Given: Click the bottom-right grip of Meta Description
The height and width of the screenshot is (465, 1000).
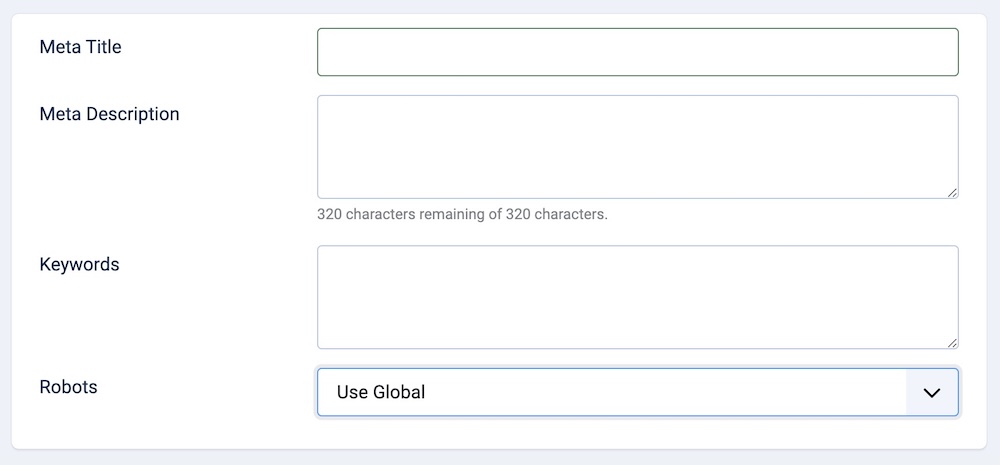Looking at the screenshot, I should pos(952,192).
